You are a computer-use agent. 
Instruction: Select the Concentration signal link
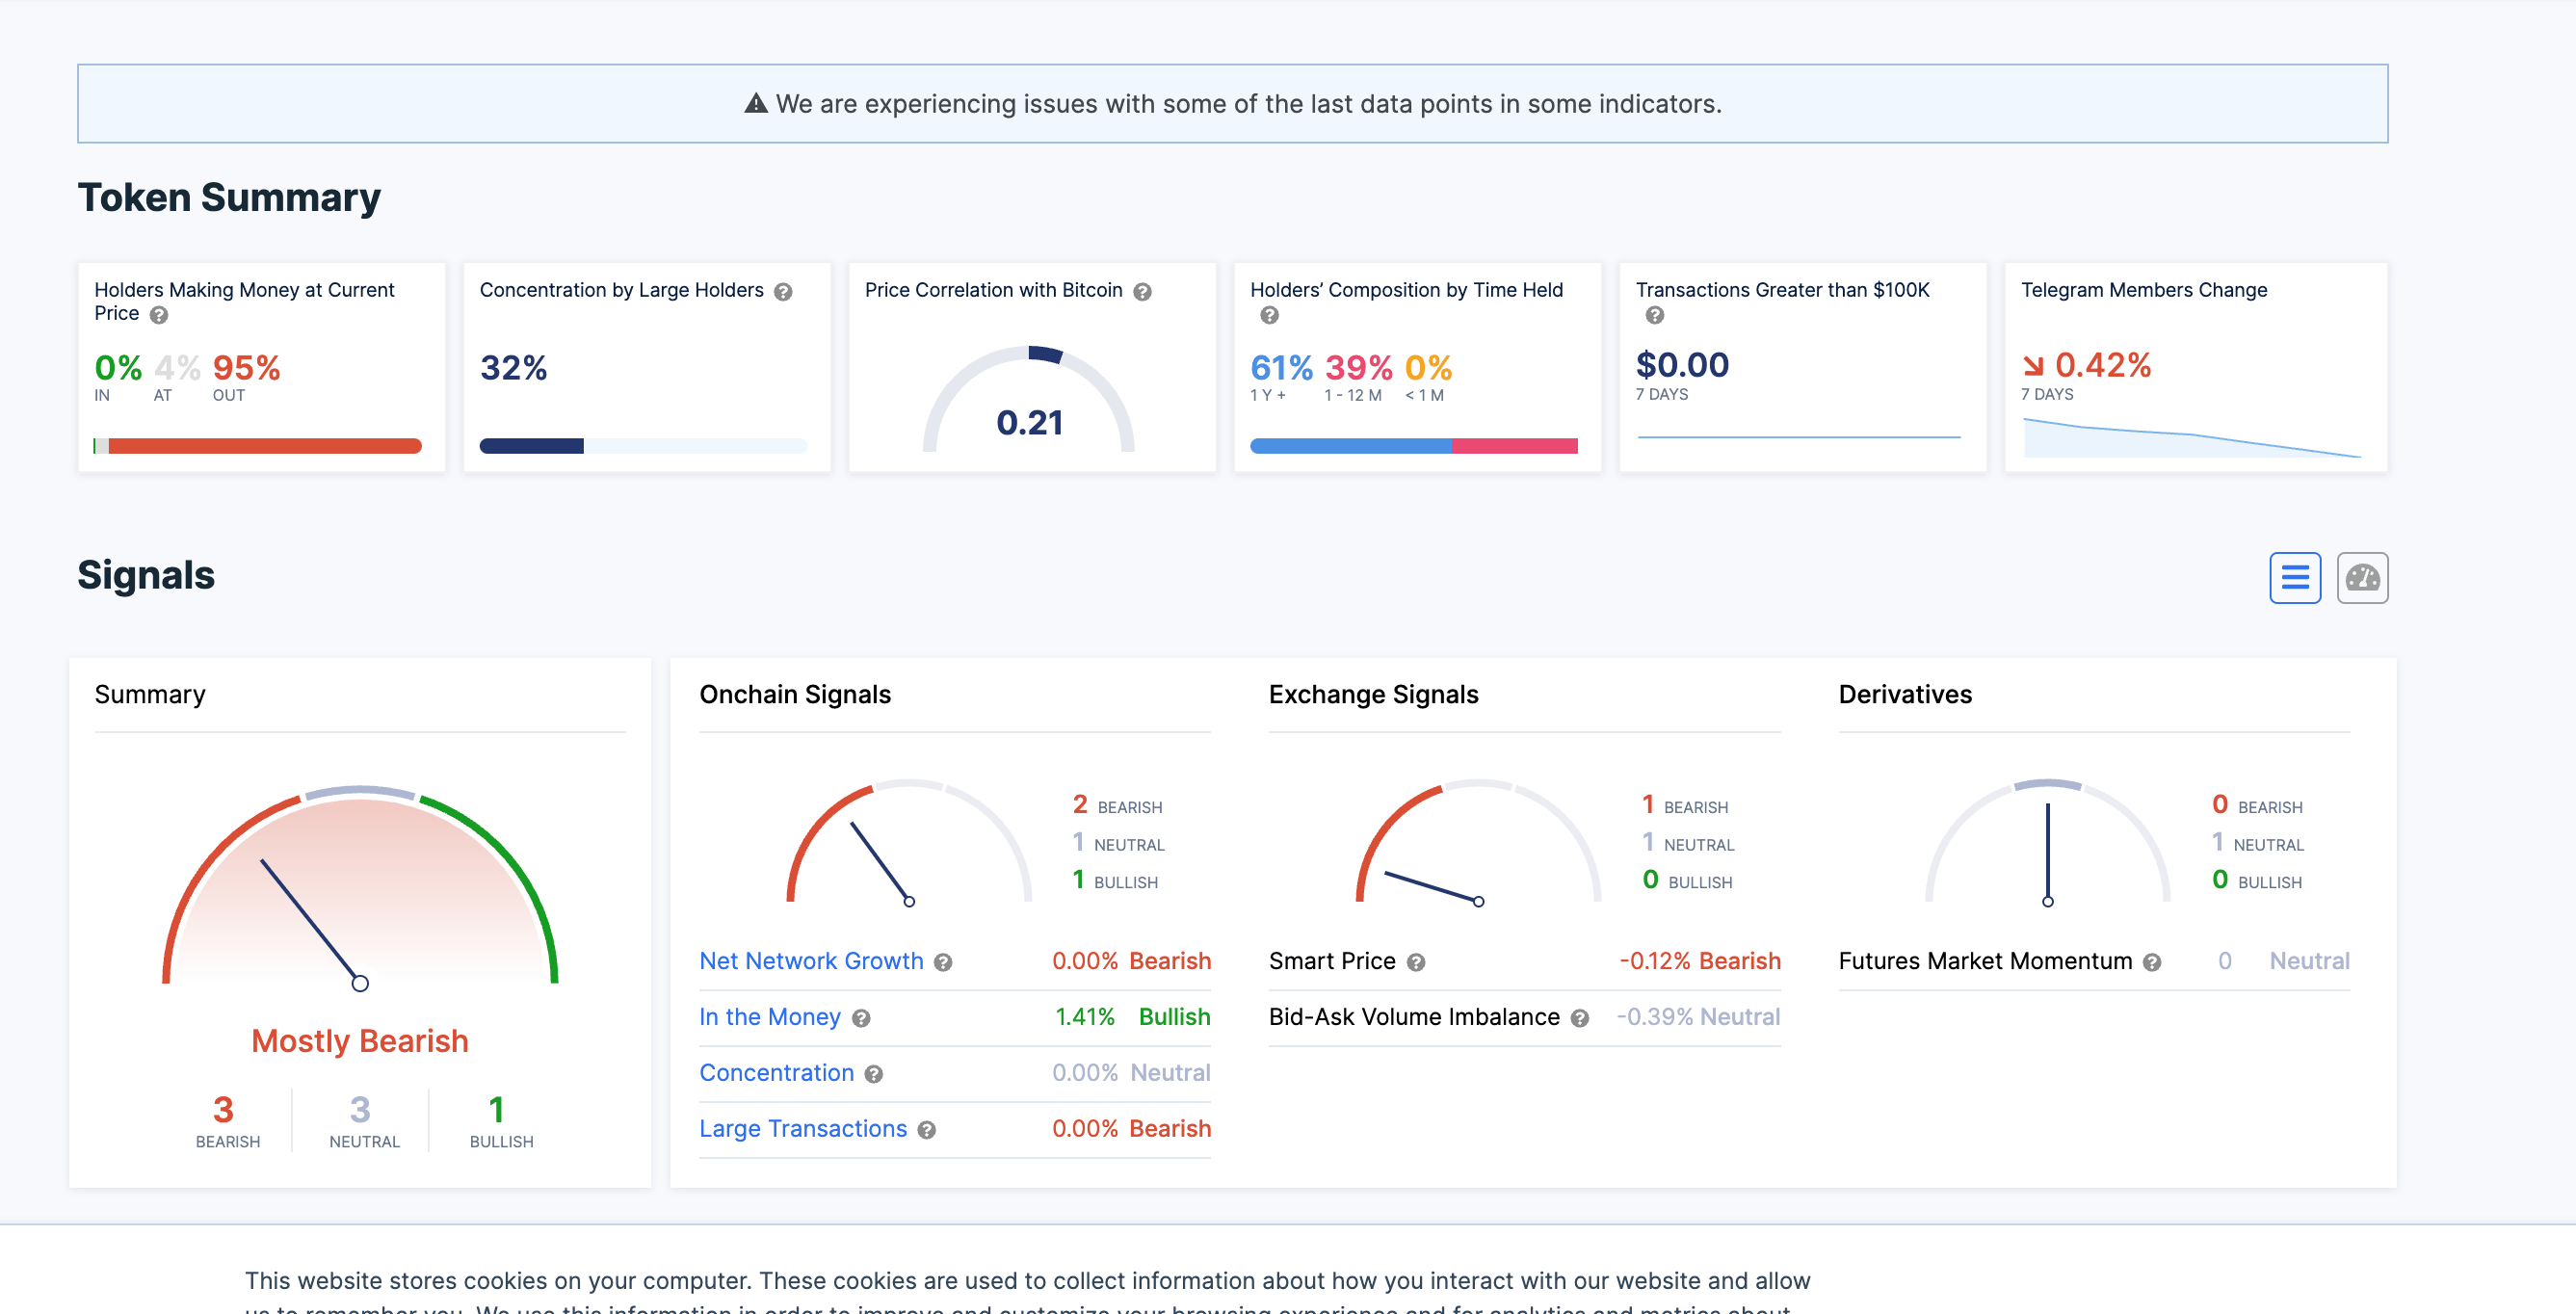coord(777,1072)
